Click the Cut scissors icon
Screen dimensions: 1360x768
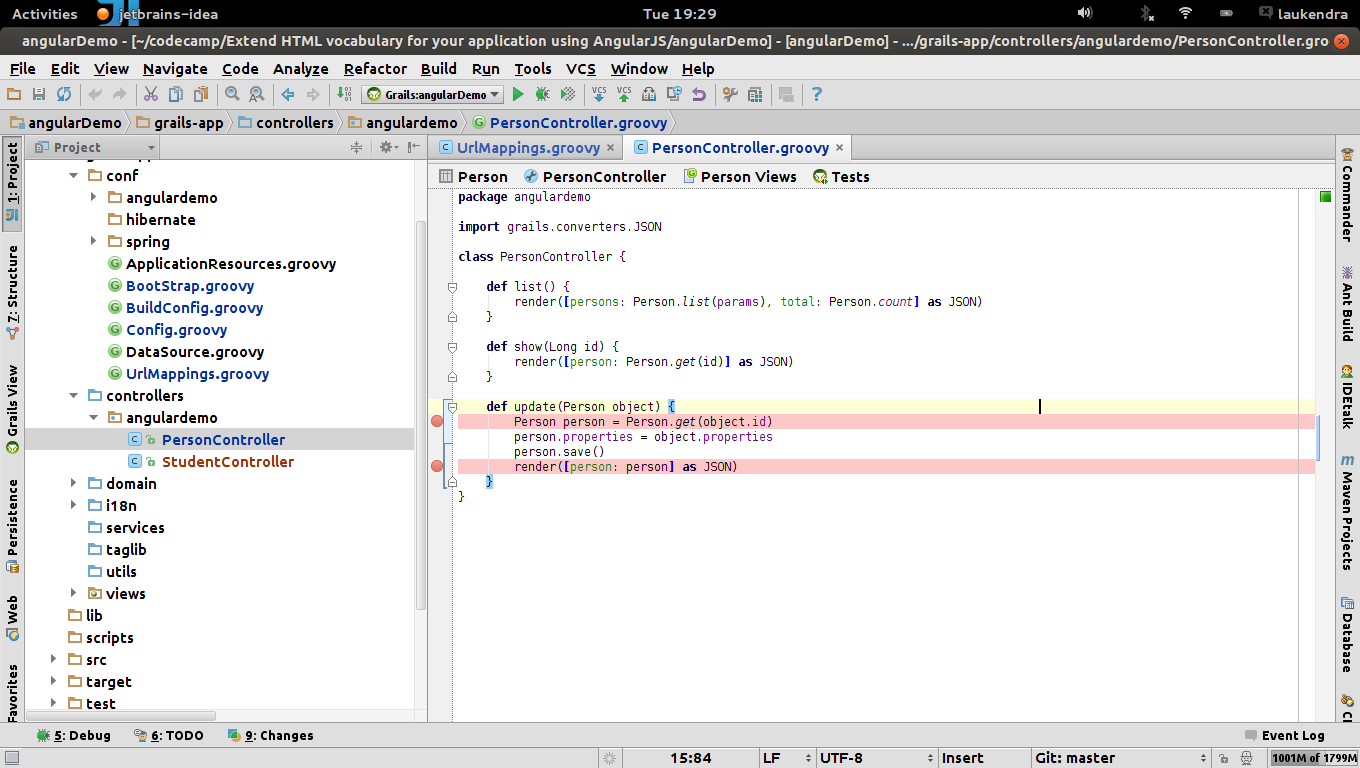pyautogui.click(x=151, y=94)
